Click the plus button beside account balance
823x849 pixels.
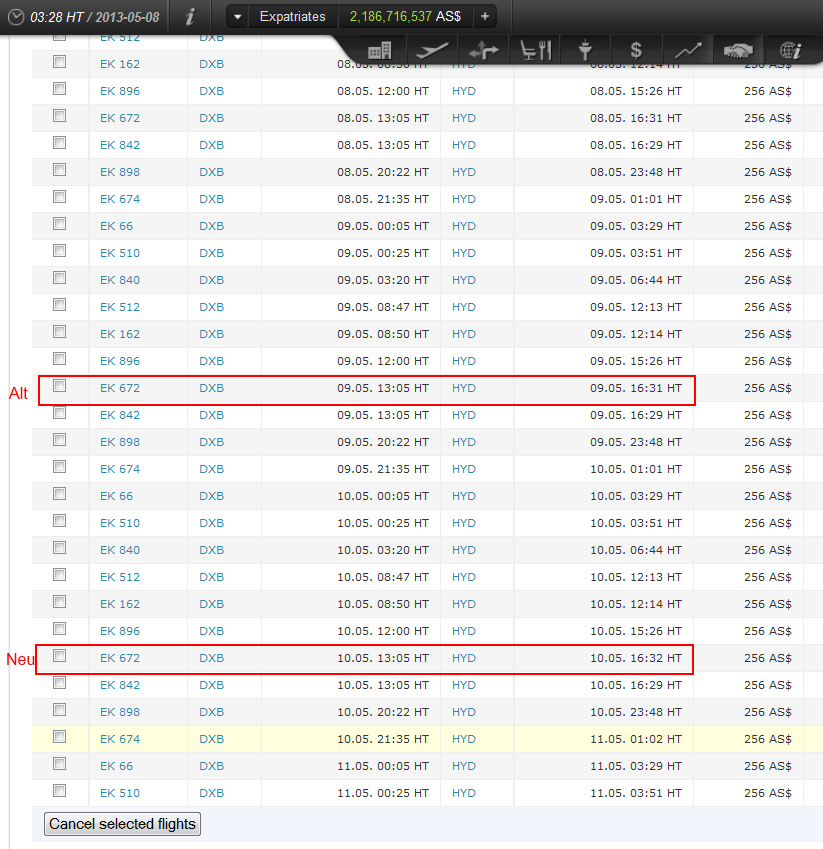coord(485,17)
